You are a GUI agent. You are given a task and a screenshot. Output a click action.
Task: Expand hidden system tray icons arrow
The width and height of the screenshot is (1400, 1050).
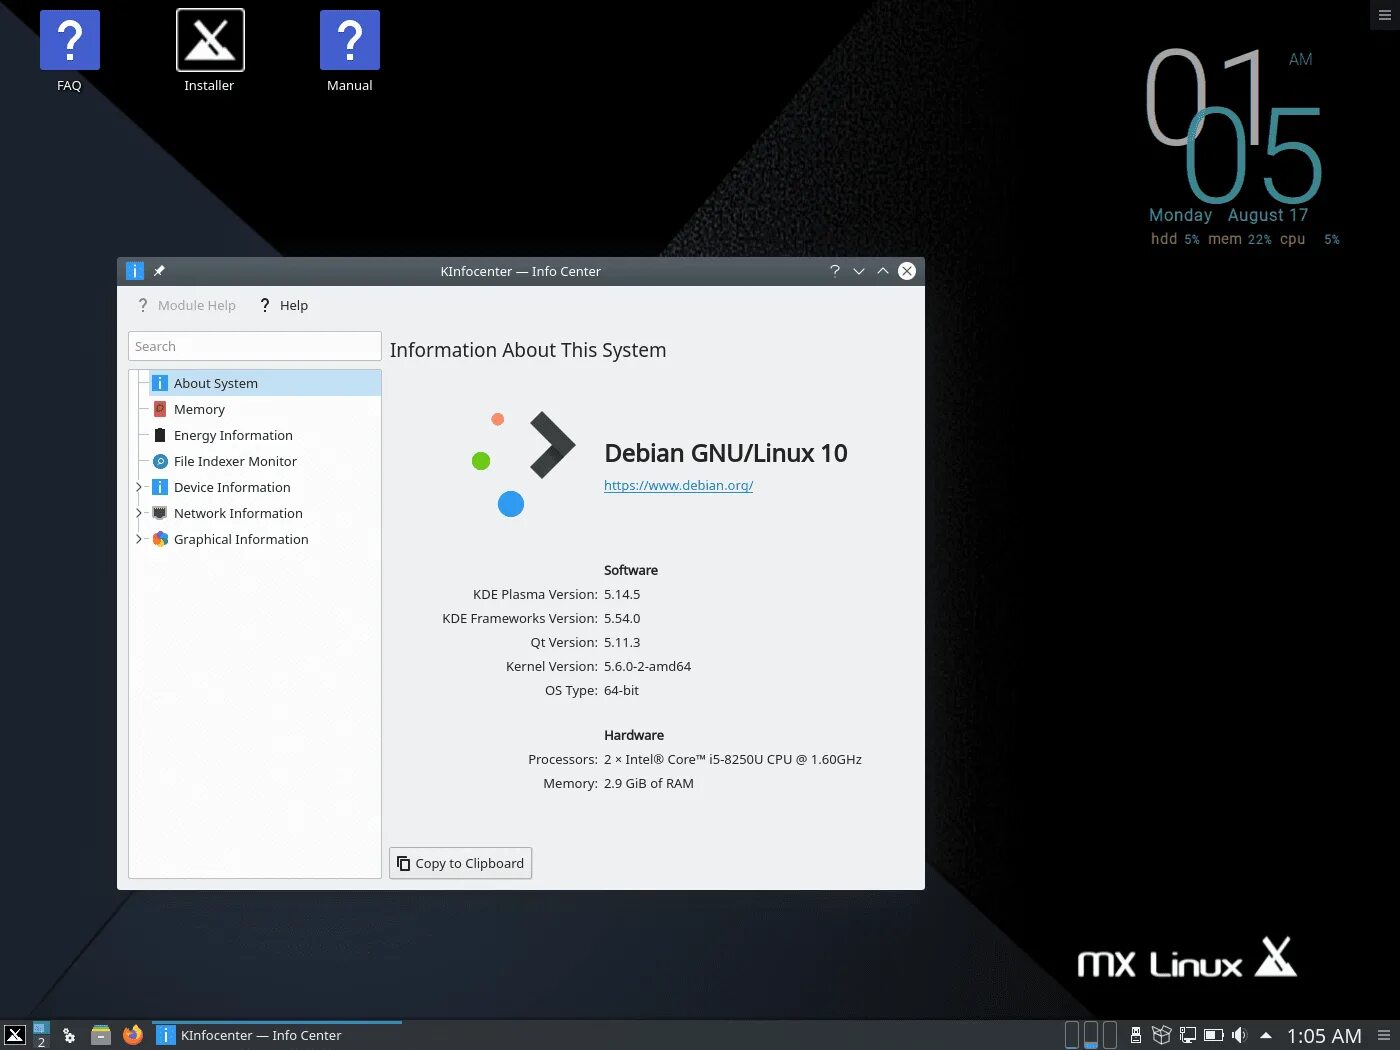(1266, 1035)
